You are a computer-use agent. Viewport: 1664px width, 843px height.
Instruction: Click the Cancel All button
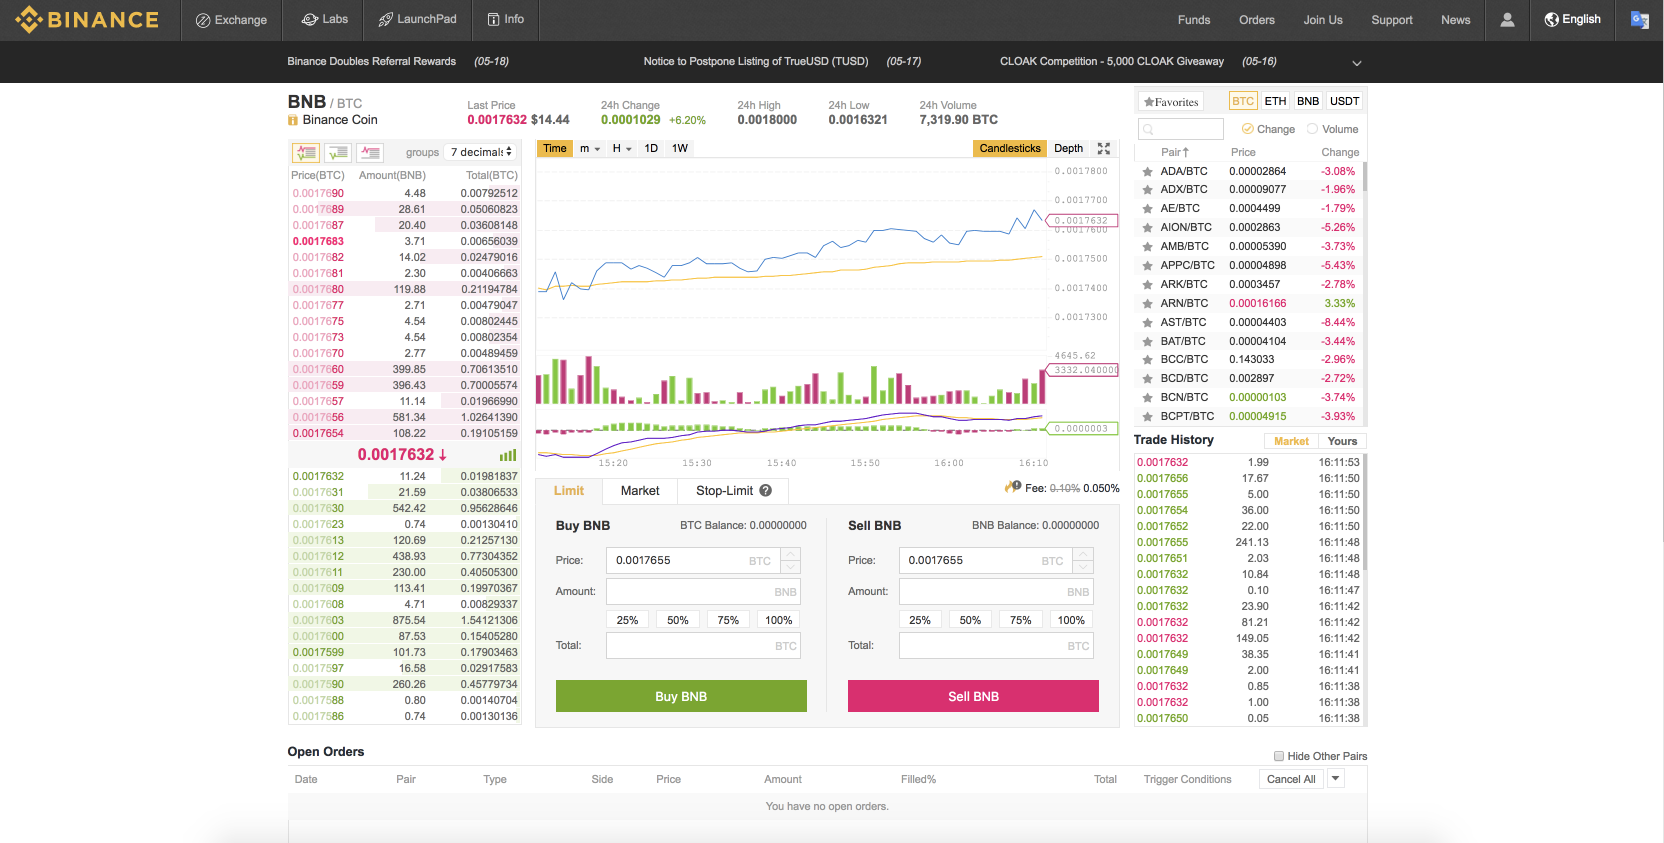tap(1291, 779)
